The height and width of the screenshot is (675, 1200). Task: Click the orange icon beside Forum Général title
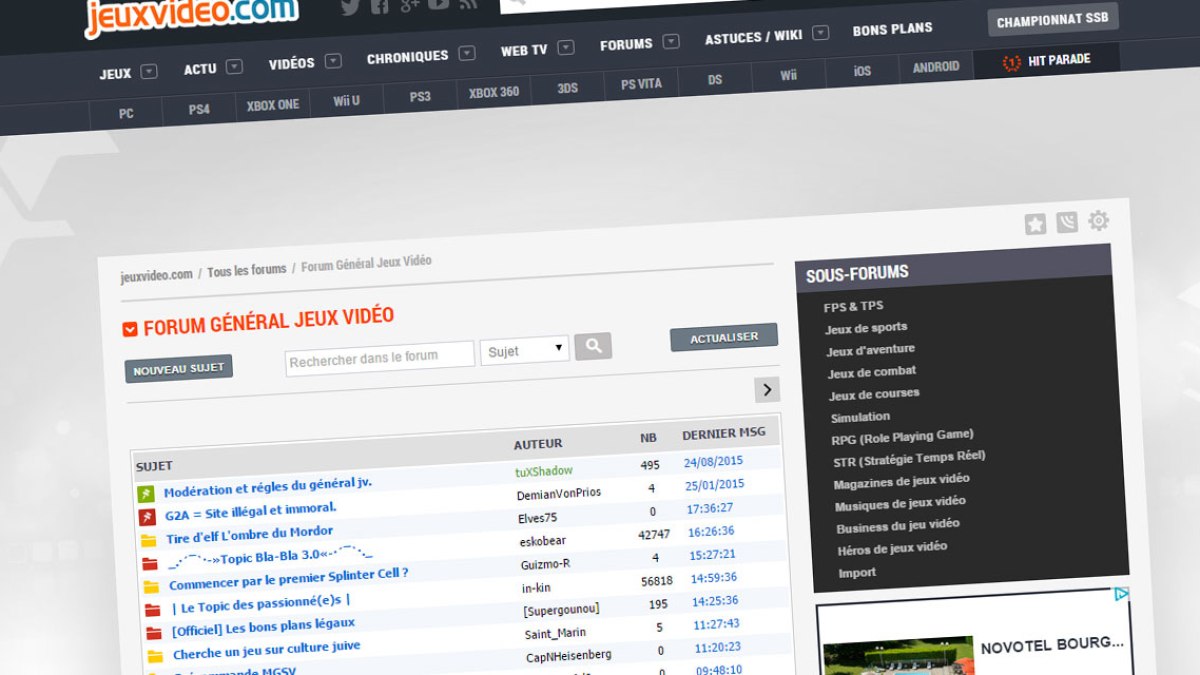(x=129, y=329)
